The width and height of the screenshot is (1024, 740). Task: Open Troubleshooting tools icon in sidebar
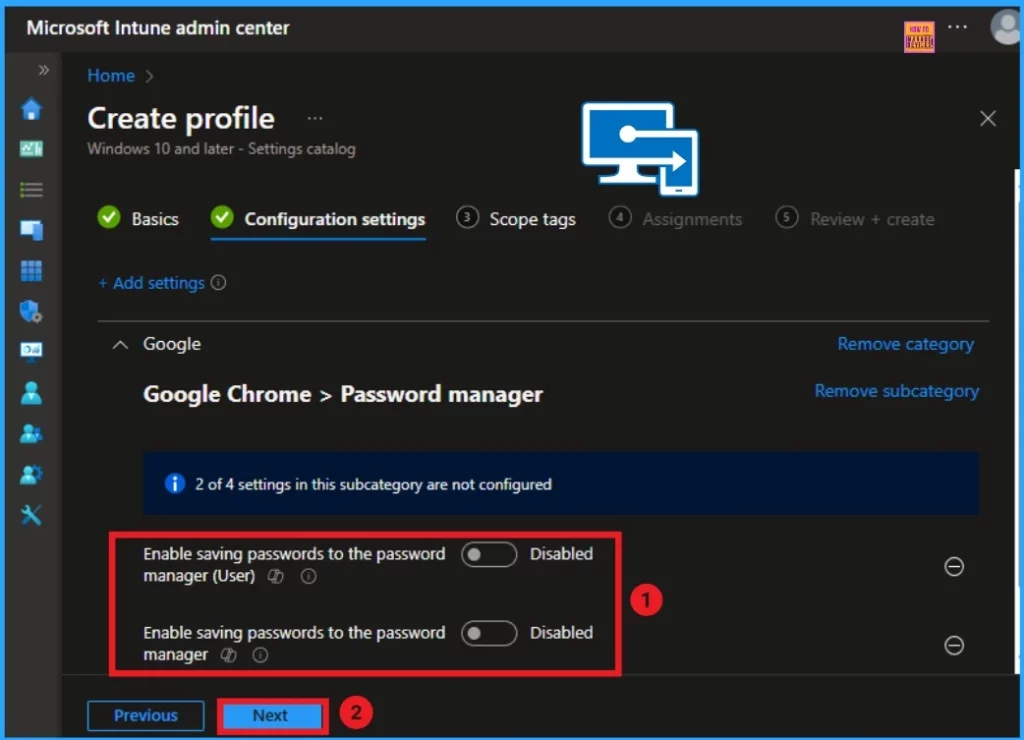click(31, 515)
